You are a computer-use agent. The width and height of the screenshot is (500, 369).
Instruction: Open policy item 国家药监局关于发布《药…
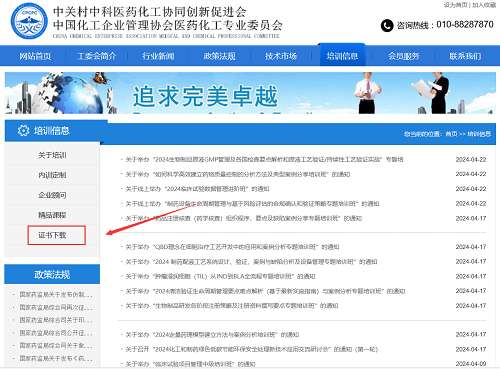click(56, 358)
